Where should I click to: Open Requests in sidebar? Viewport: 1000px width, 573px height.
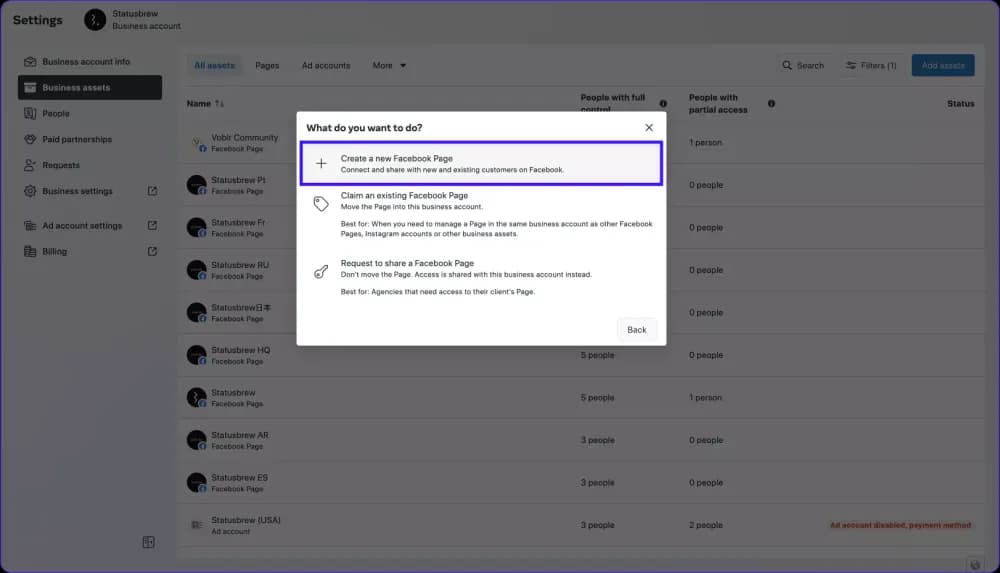click(61, 165)
